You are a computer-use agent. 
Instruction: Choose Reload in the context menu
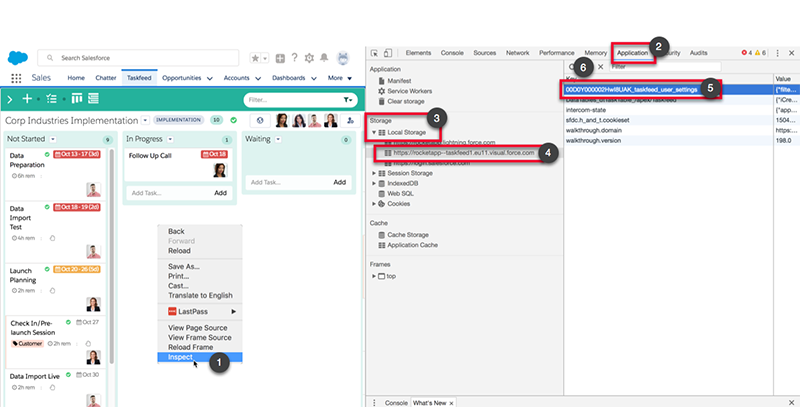tap(199, 250)
